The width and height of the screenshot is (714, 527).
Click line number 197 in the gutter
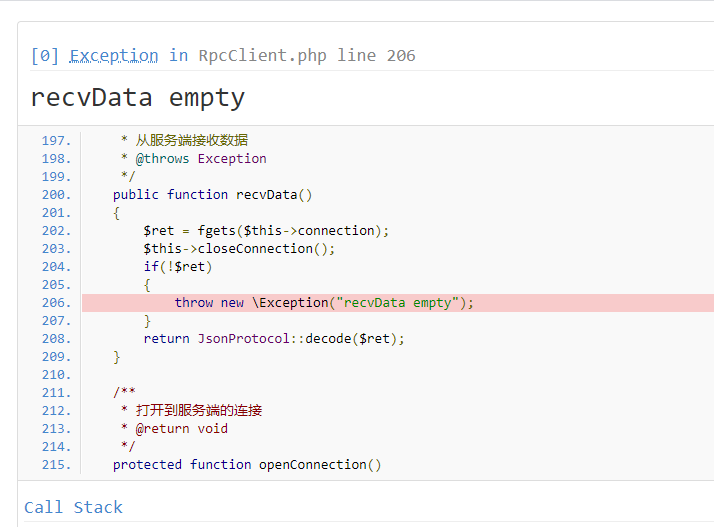coord(56,141)
